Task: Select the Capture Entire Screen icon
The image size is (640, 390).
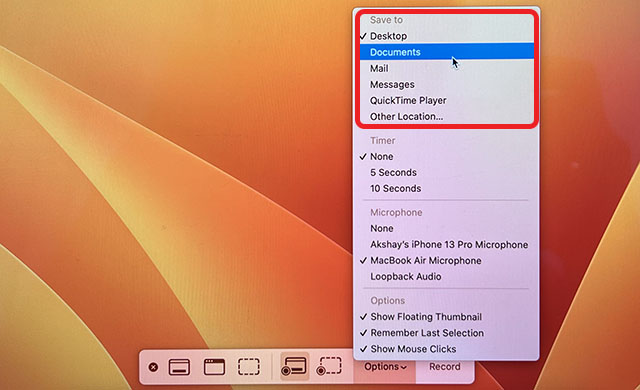Action: point(179,367)
